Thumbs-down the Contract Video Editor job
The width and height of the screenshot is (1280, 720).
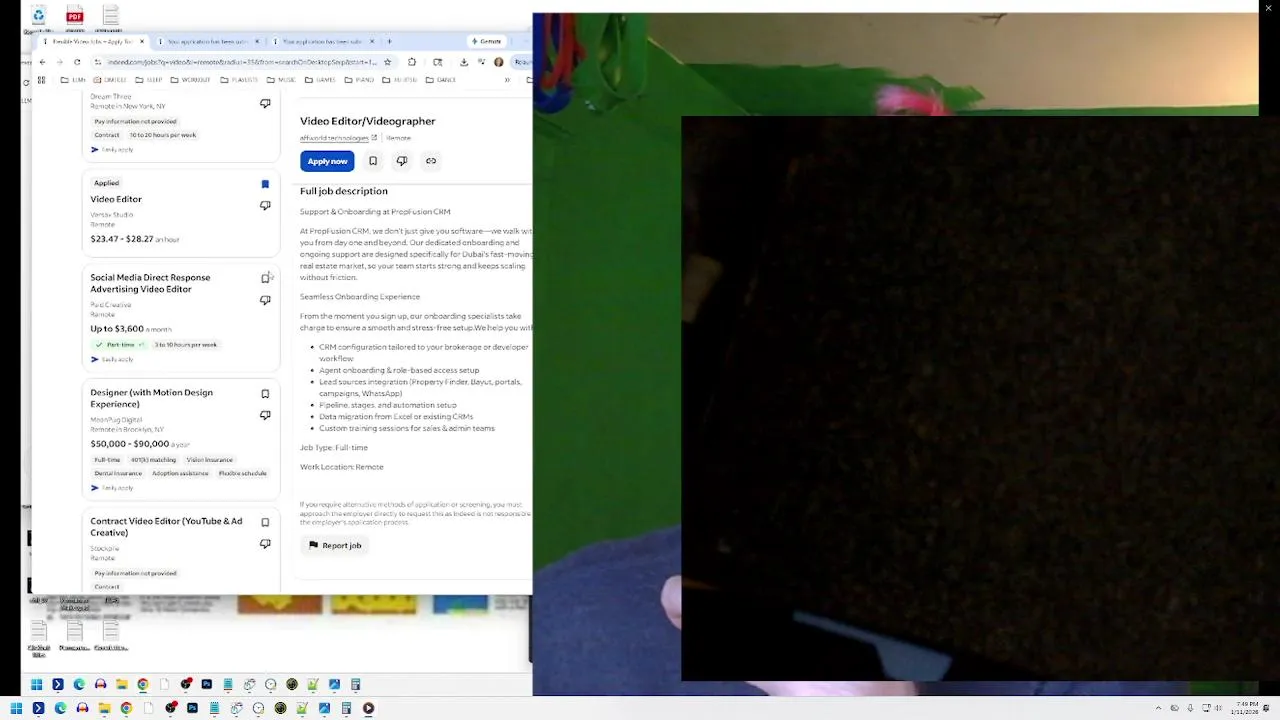coord(265,544)
